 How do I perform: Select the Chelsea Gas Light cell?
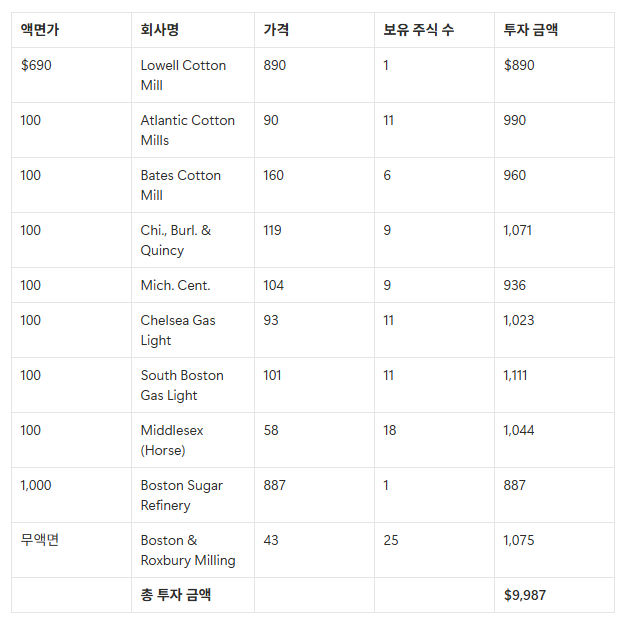coord(178,330)
